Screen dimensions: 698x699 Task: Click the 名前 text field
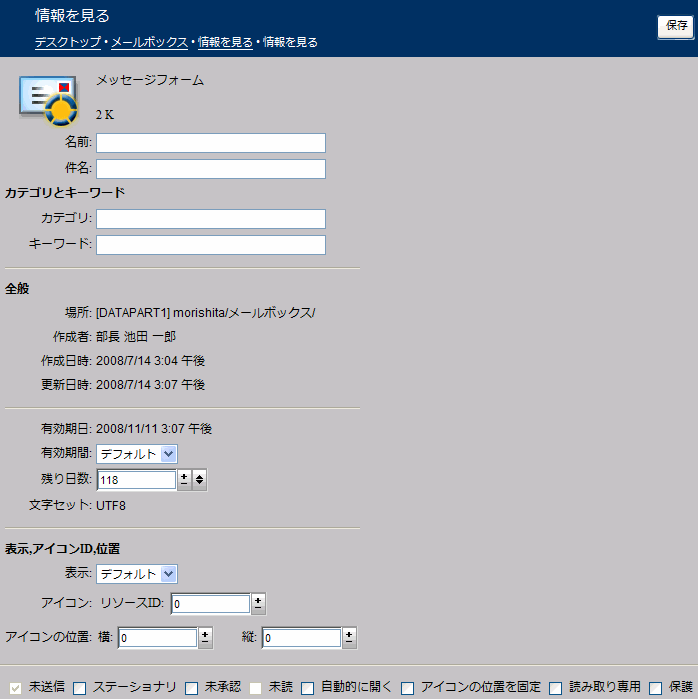211,143
